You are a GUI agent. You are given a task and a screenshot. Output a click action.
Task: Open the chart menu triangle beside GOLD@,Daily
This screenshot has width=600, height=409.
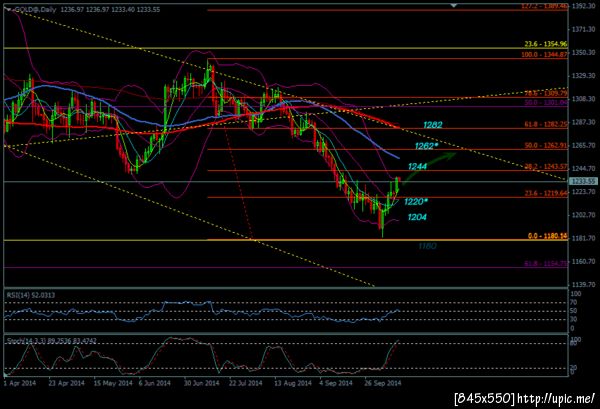point(8,10)
